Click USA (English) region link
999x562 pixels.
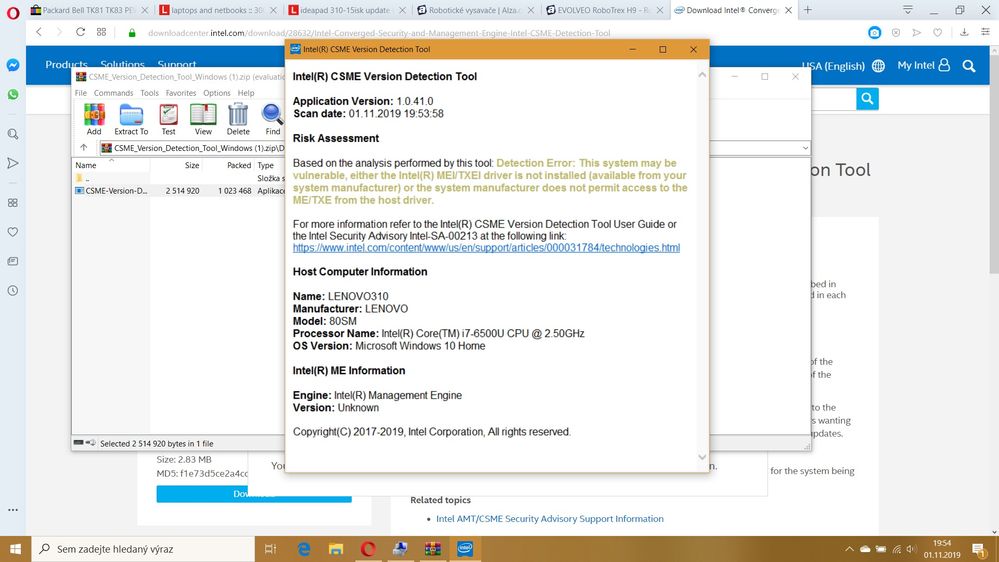pos(833,66)
